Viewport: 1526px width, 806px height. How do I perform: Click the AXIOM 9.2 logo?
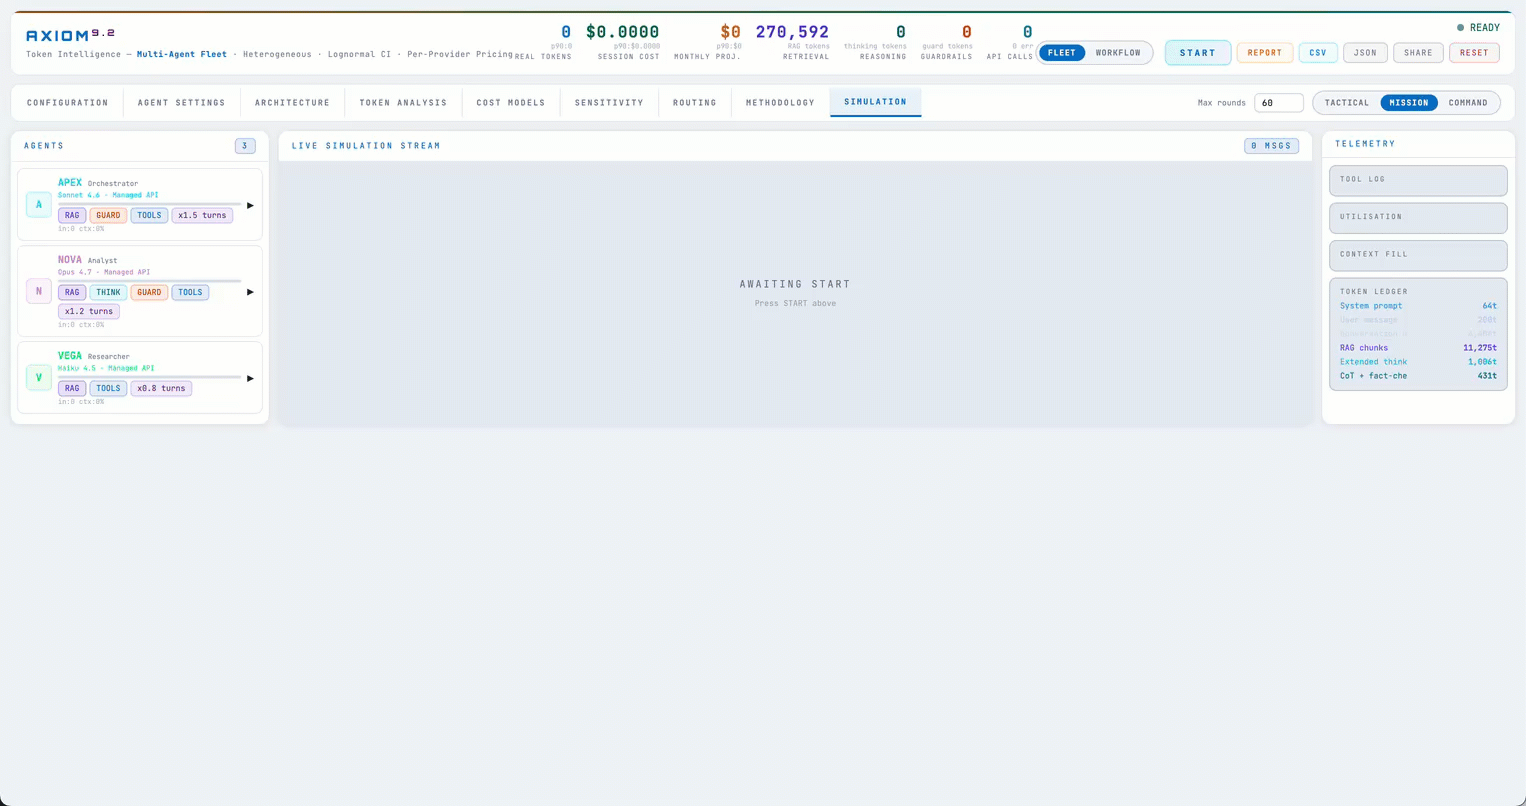tap(70, 35)
